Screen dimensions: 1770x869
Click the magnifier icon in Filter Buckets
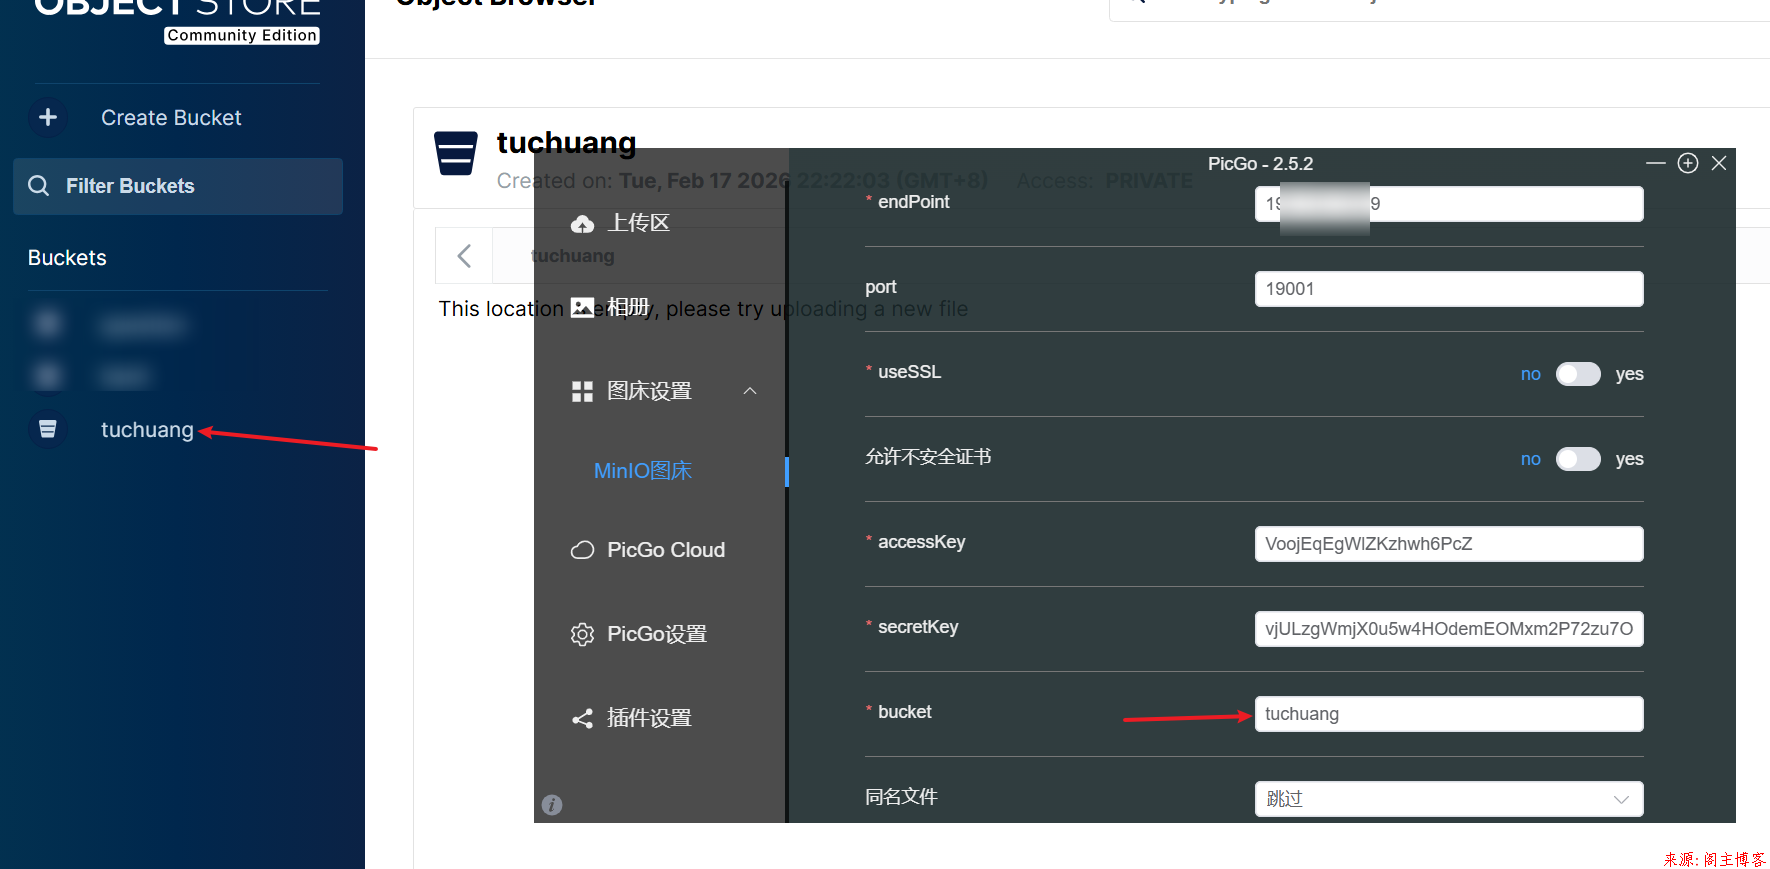pyautogui.click(x=39, y=186)
